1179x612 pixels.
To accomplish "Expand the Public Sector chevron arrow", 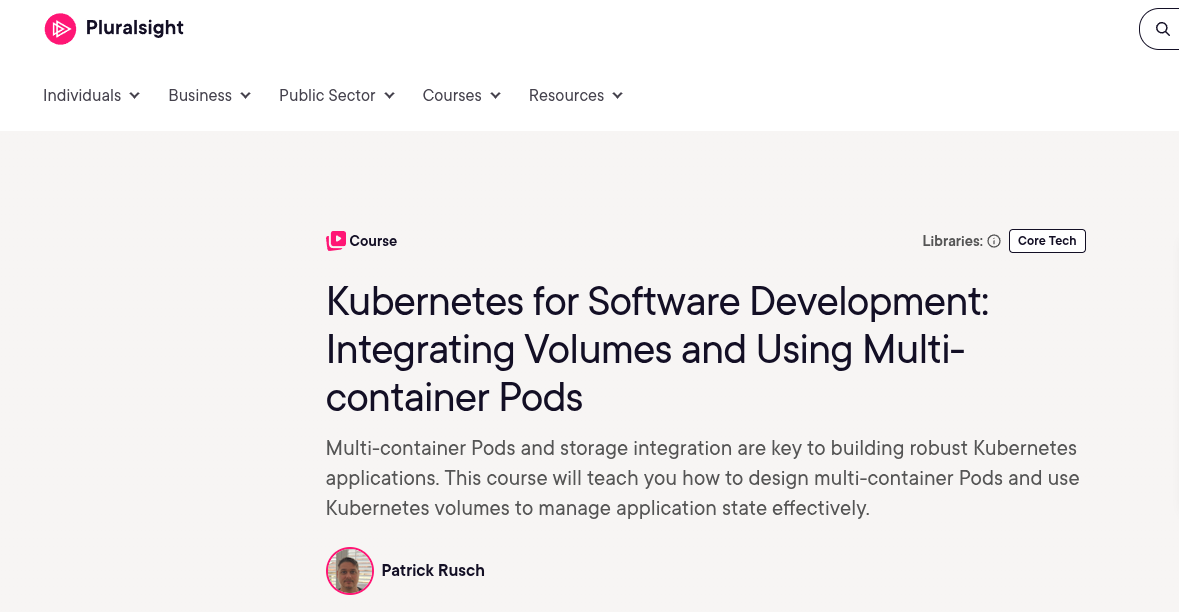I will 389,95.
